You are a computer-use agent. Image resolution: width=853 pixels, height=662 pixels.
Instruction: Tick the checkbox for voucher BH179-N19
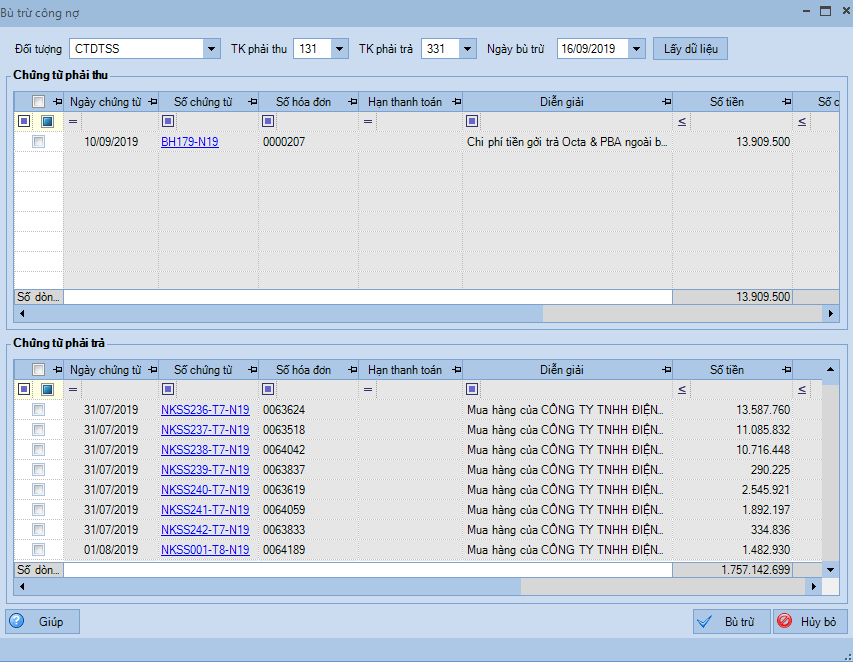(x=38, y=141)
